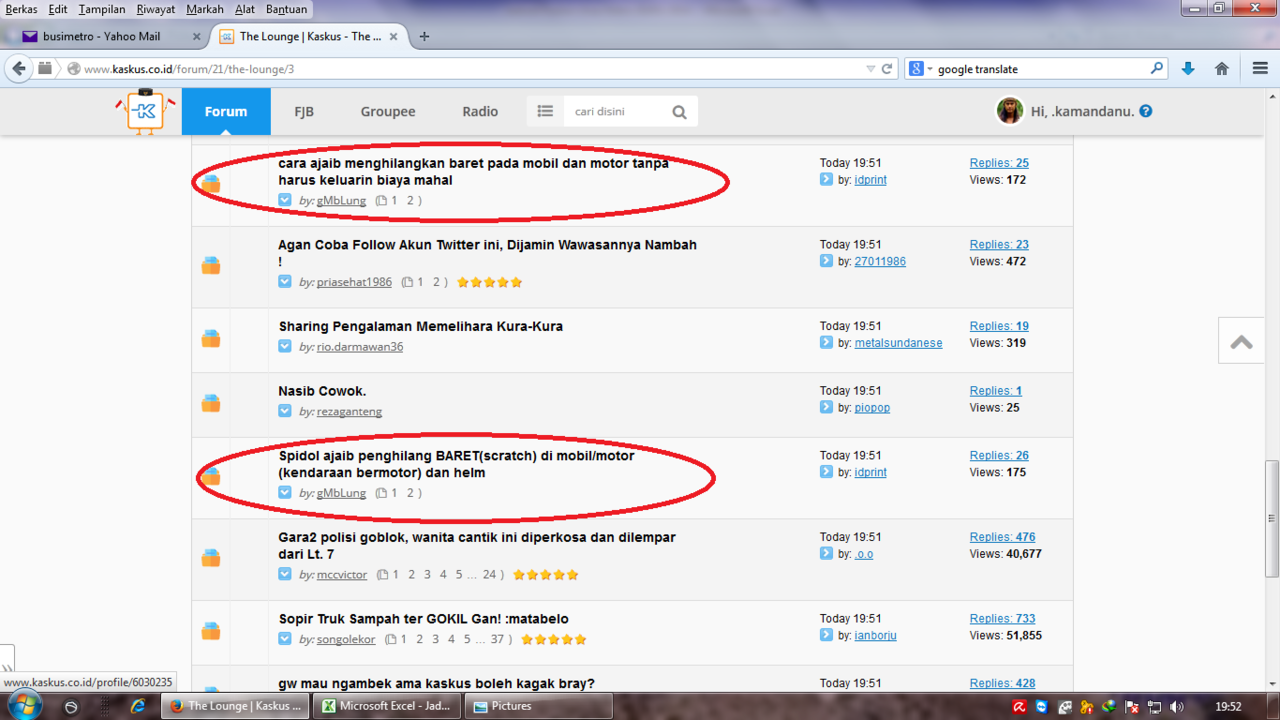Open the Riwayat menu

[155, 9]
